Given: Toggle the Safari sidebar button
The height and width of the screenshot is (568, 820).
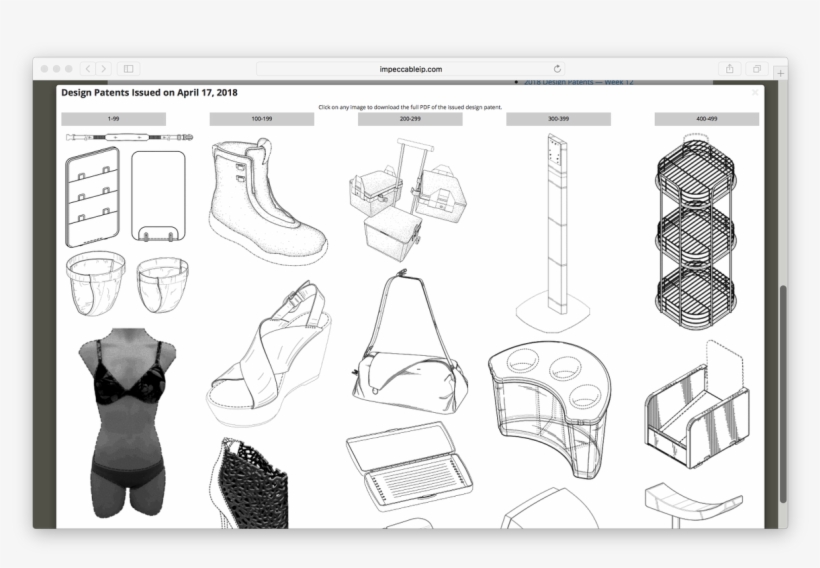Looking at the screenshot, I should coord(128,69).
